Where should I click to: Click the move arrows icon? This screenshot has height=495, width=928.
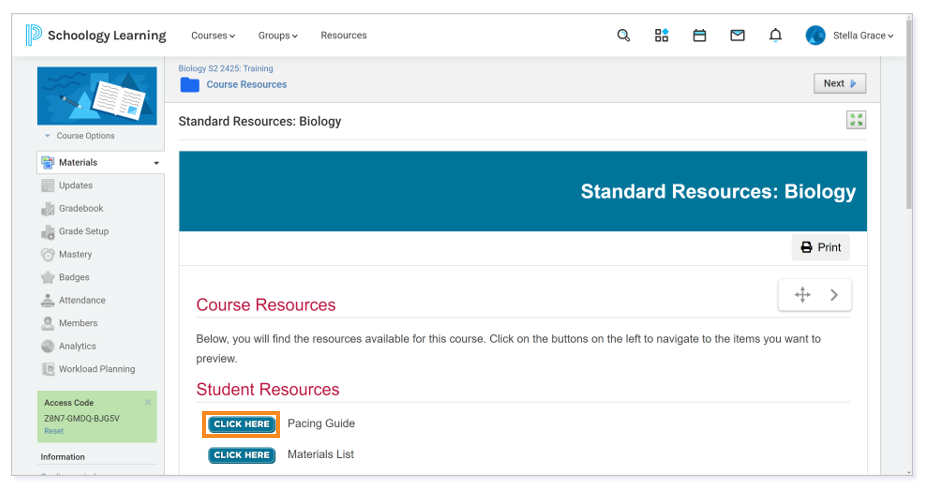(802, 295)
